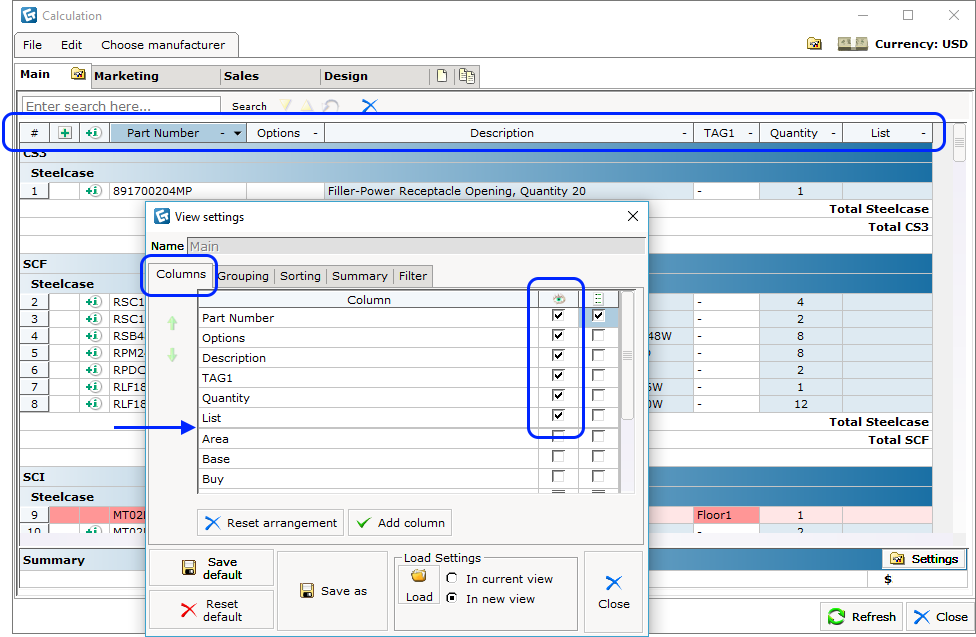Move the selected column up with green arrow

(x=174, y=322)
